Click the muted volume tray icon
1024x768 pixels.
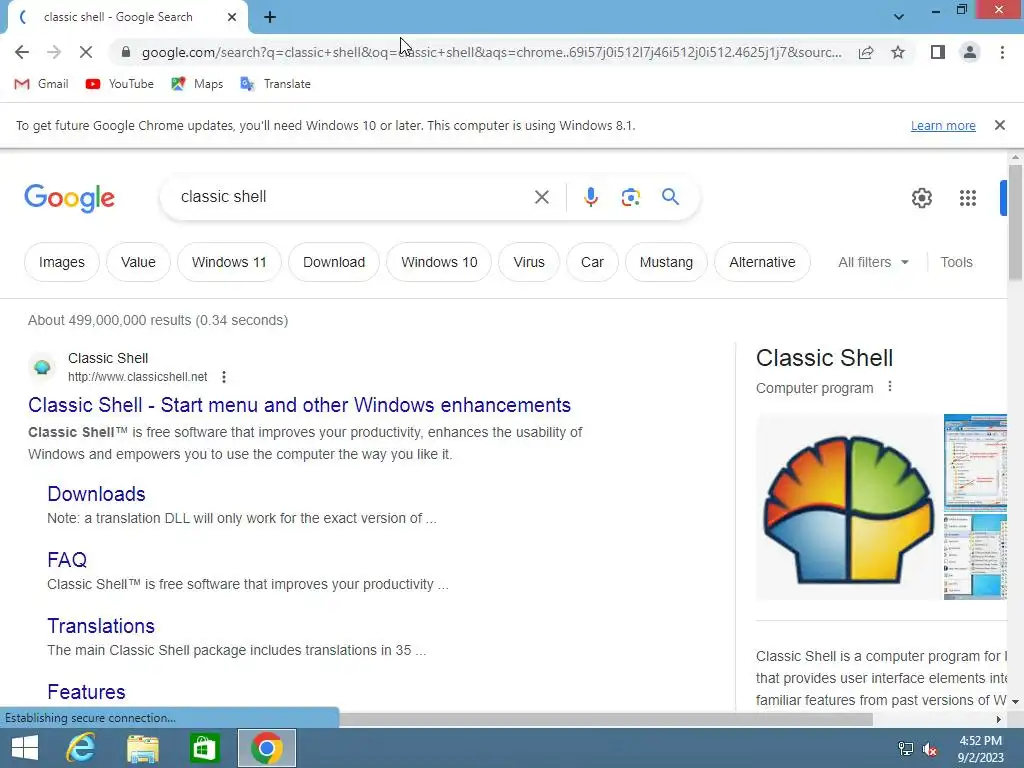(930, 749)
